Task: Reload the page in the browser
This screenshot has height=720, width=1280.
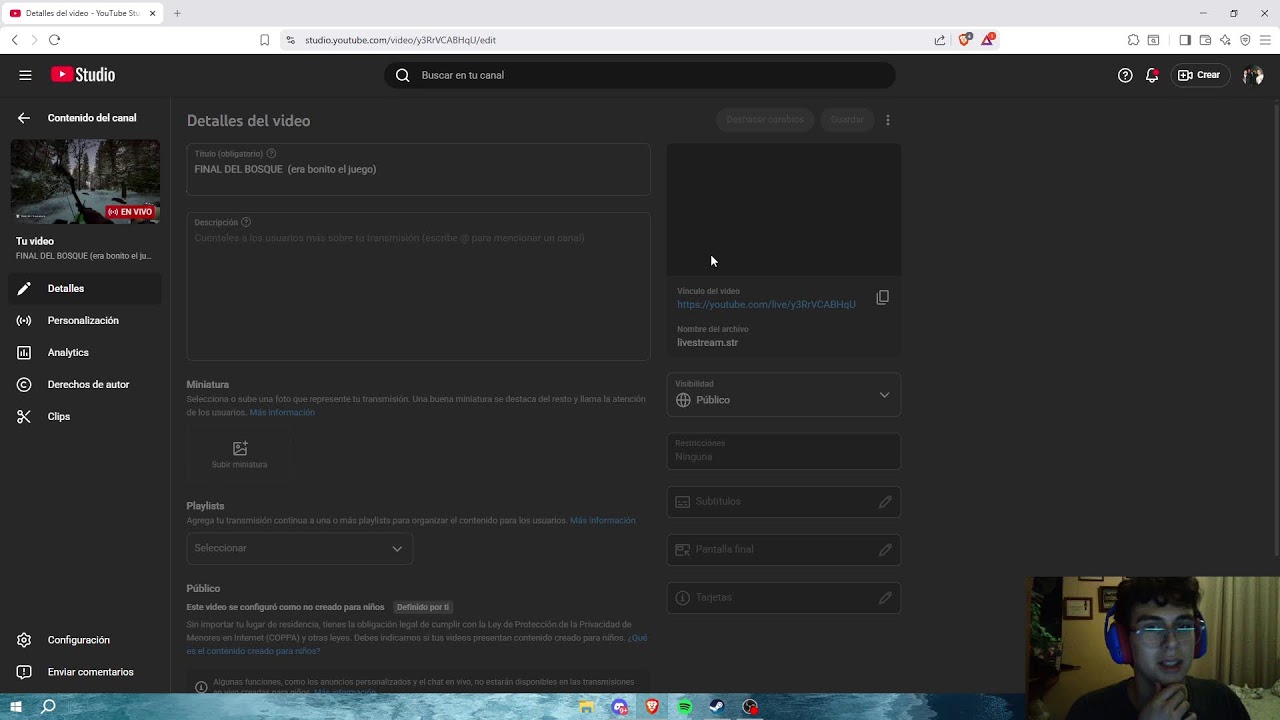Action: click(54, 40)
